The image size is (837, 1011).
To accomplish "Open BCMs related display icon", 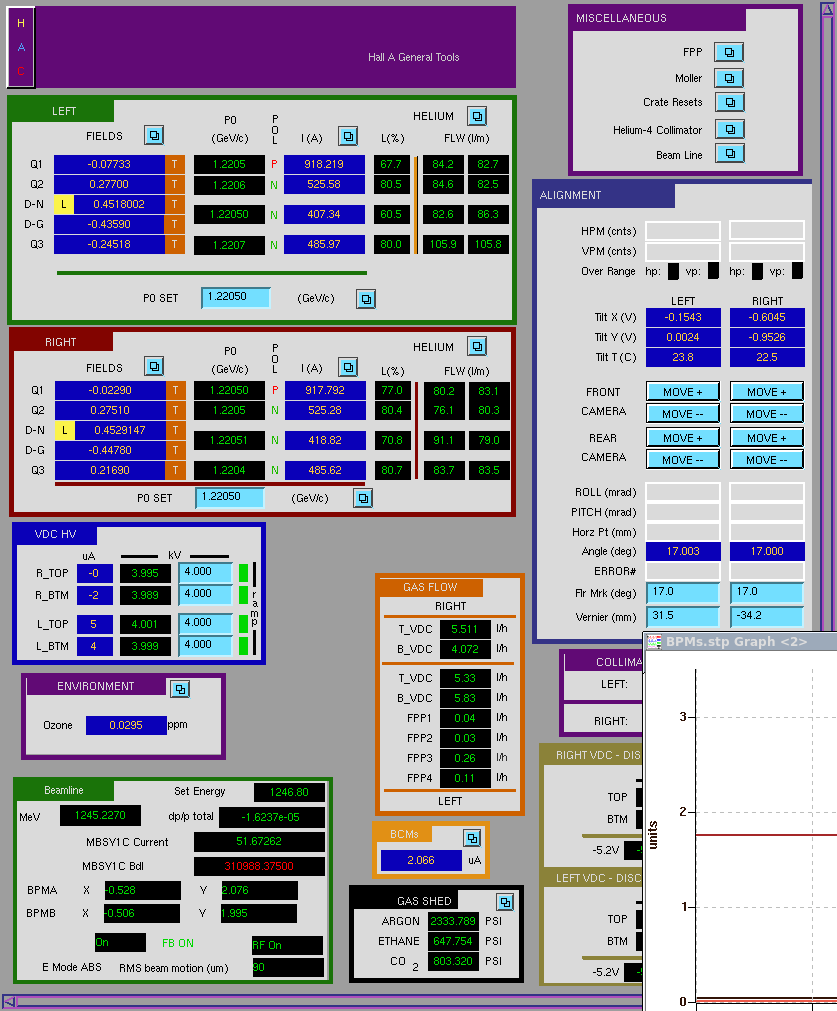I will pos(472,838).
